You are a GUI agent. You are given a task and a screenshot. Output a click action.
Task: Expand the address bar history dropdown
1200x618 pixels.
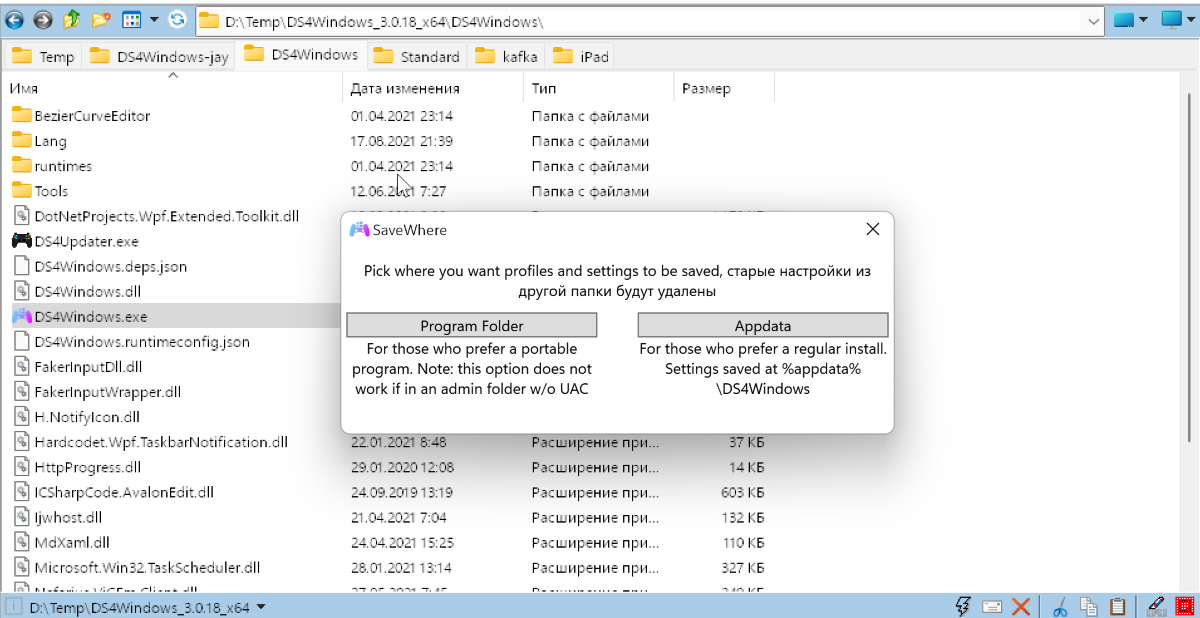point(1094,20)
